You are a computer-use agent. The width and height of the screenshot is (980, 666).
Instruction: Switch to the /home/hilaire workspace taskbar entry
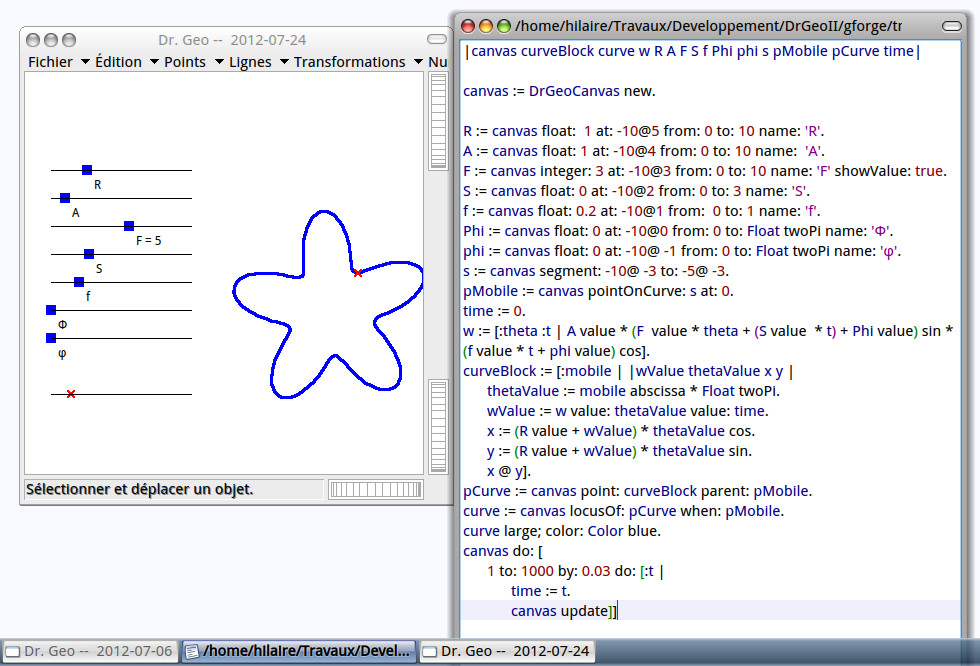point(298,651)
